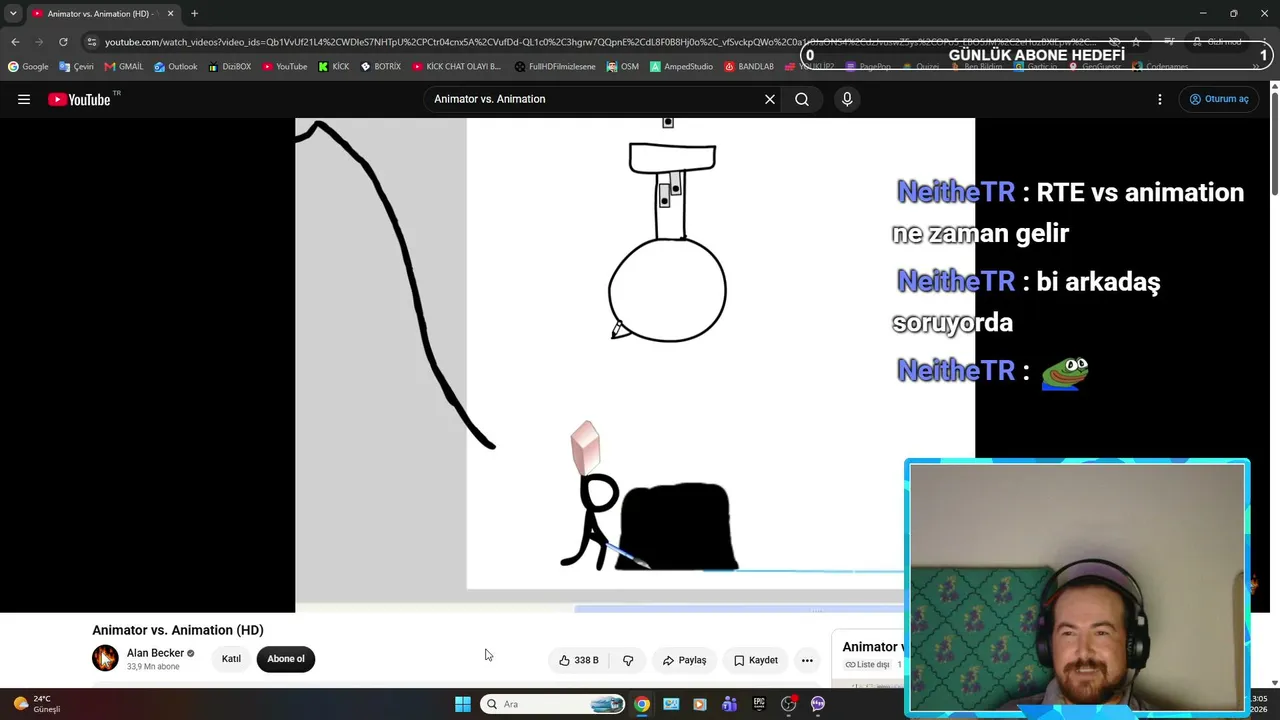This screenshot has width=1280, height=720.
Task: Open the KİCK bookmark
Action: (334, 67)
